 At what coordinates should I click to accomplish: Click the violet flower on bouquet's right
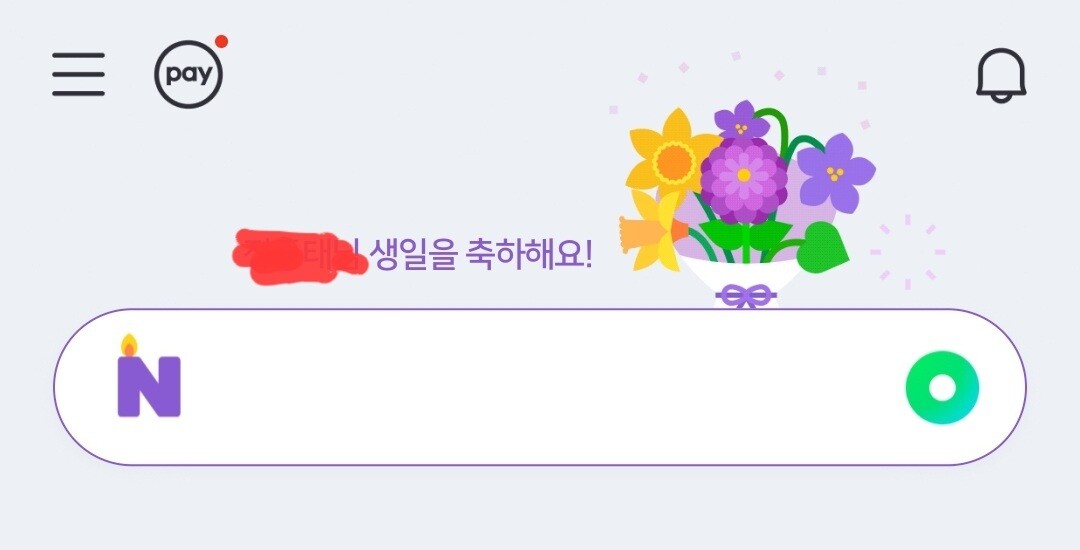tap(835, 173)
